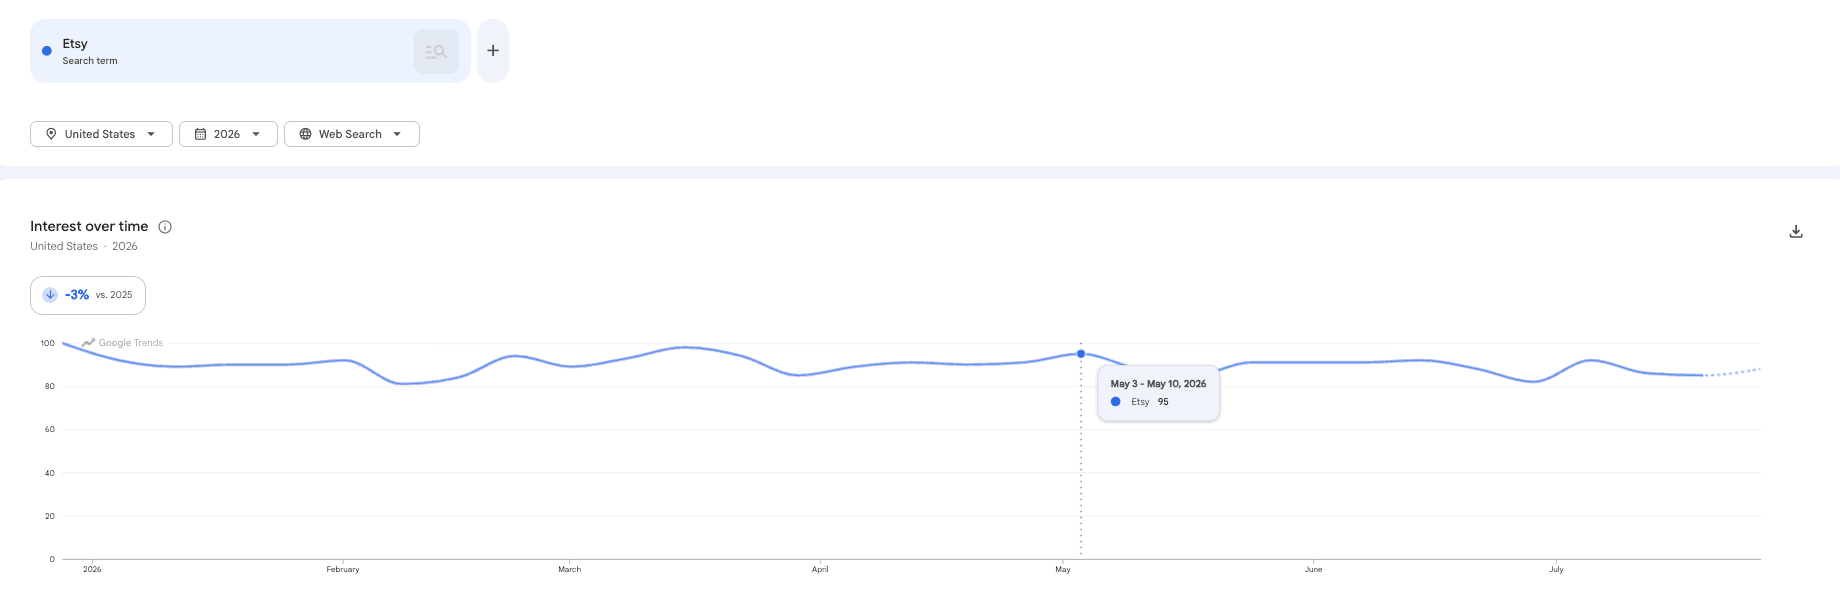Click the -3% vs. 2025 chip

click(x=88, y=295)
